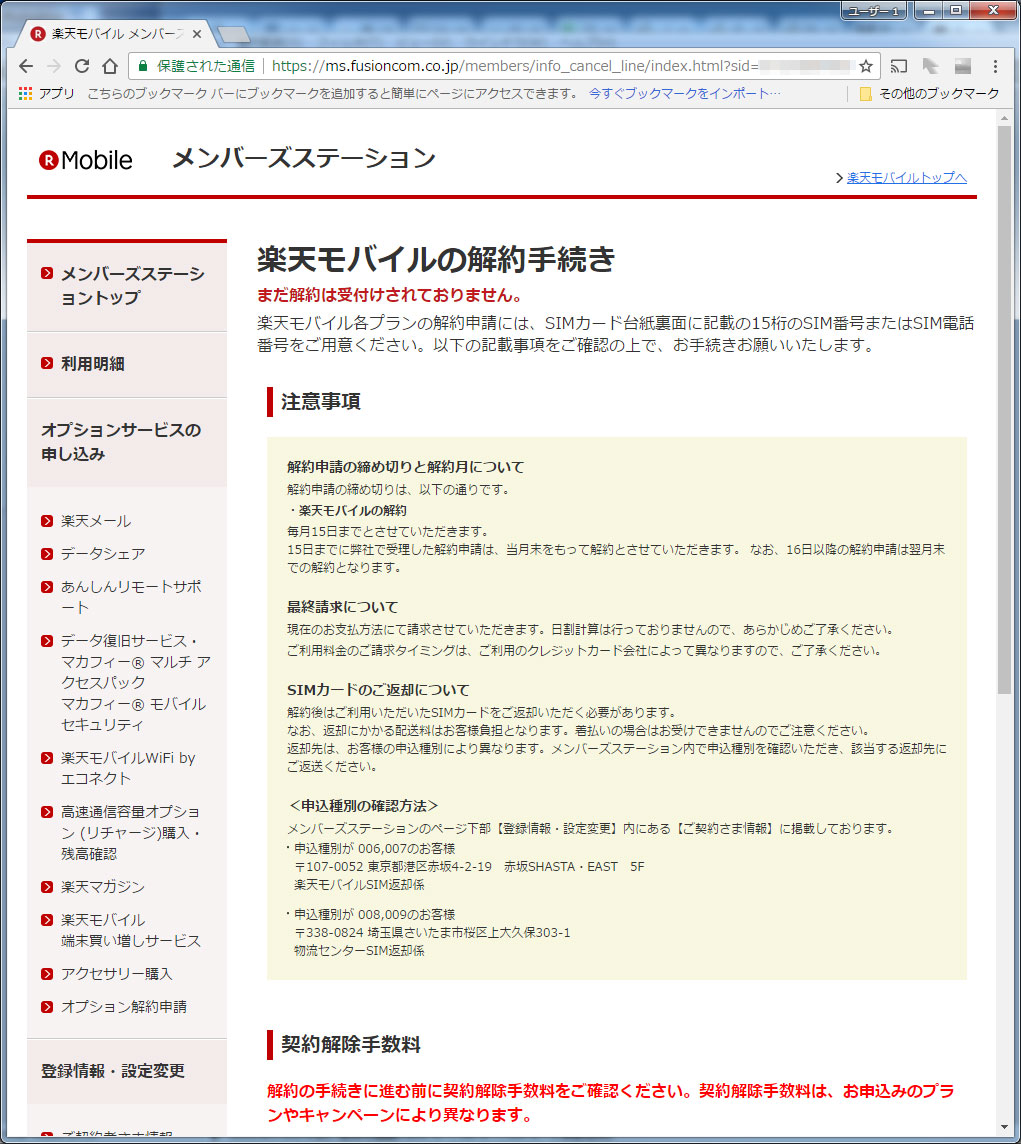Click the vertical page scrollbar
The height and width of the screenshot is (1144, 1021).
coord(1004,400)
